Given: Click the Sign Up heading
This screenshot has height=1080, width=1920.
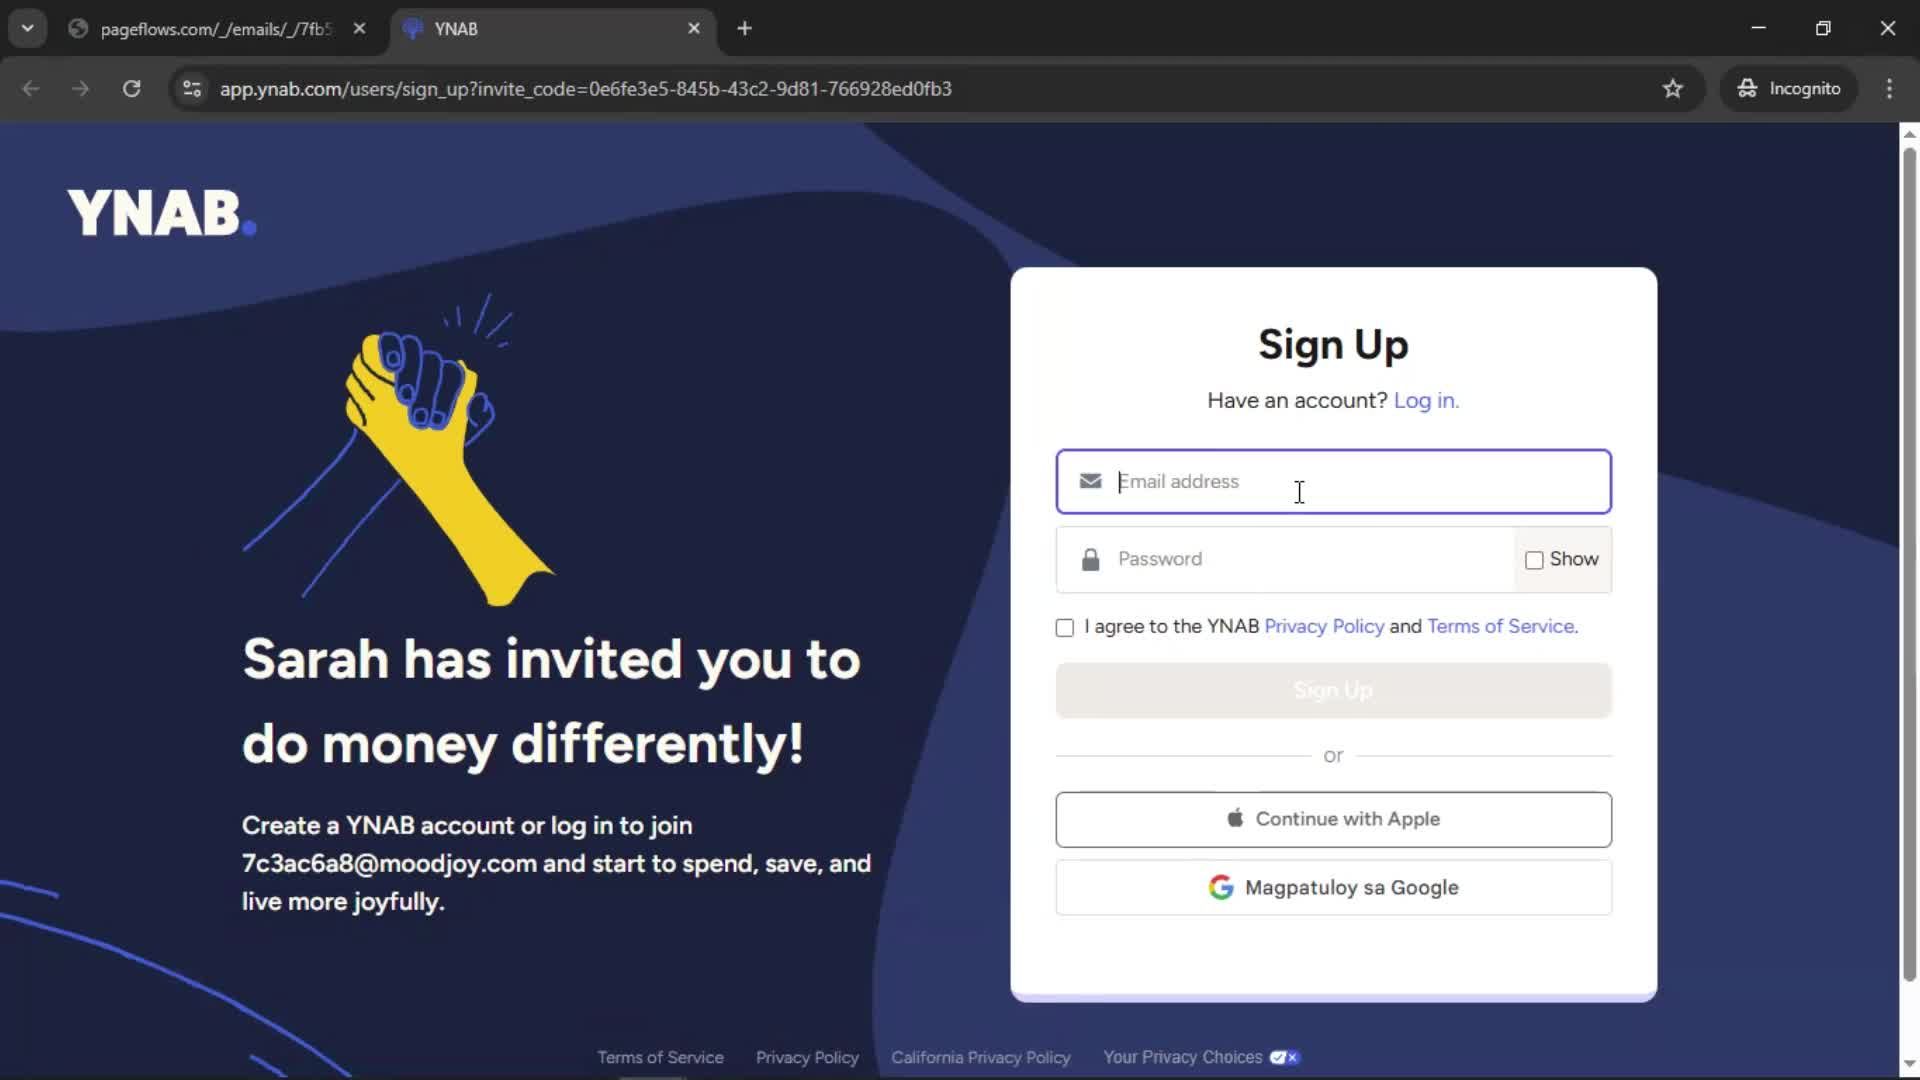Looking at the screenshot, I should tap(1333, 345).
